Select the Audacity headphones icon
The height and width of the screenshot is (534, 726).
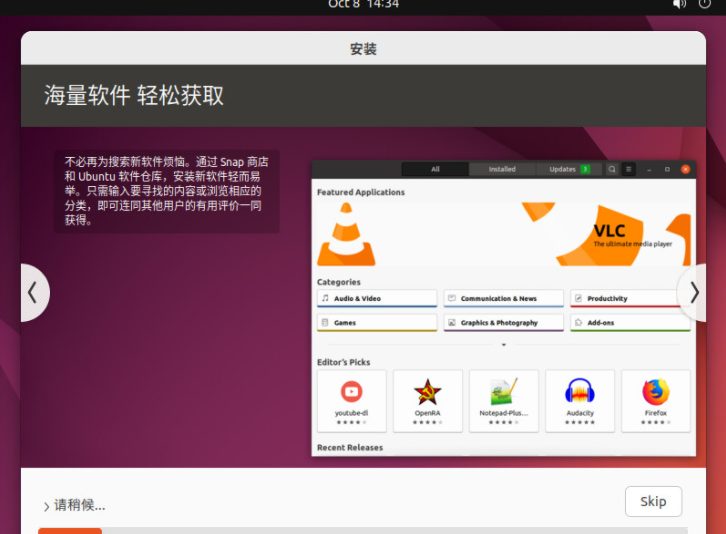tap(580, 391)
